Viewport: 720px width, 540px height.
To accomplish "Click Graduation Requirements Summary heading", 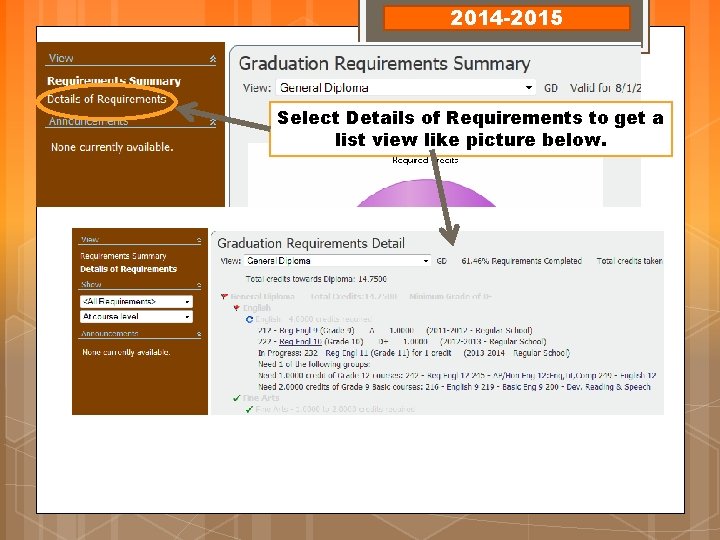I will pyautogui.click(x=385, y=64).
